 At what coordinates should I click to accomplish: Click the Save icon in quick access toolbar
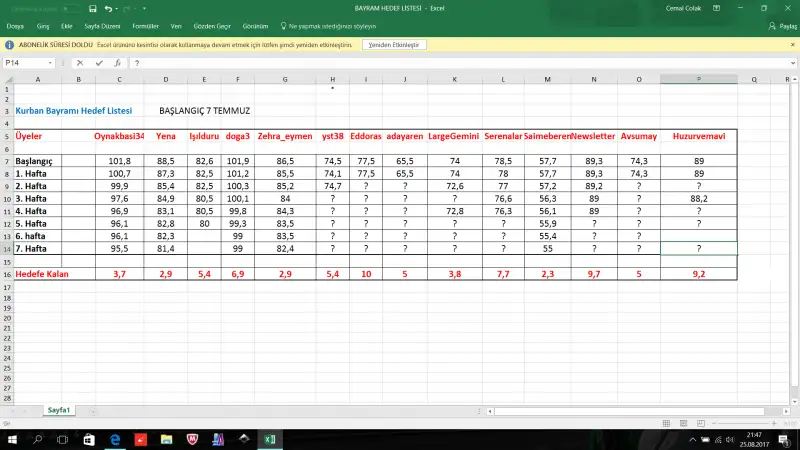92,9
